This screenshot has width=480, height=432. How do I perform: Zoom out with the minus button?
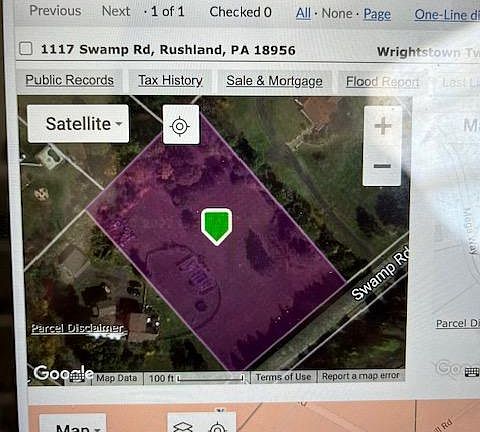[x=382, y=166]
